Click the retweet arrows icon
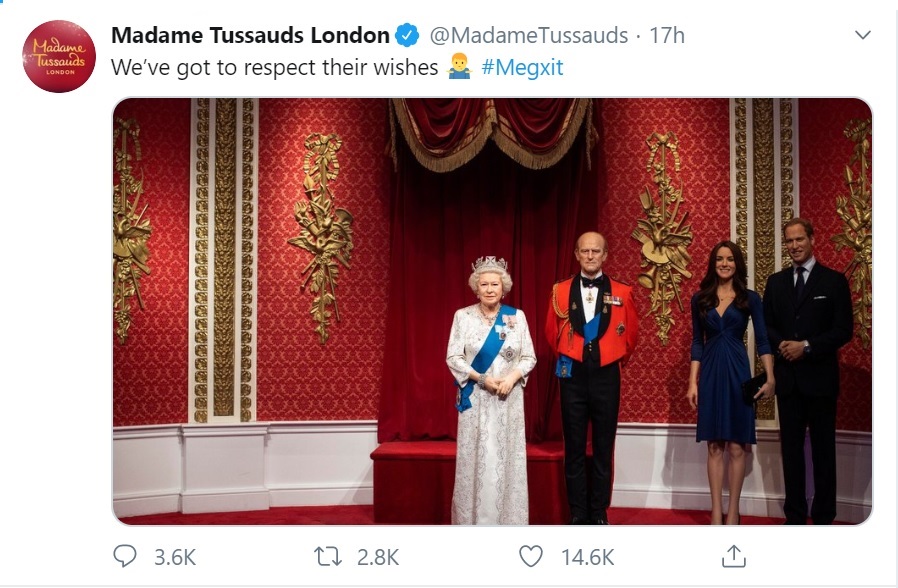Screen dimensions: 898x588 328,557
